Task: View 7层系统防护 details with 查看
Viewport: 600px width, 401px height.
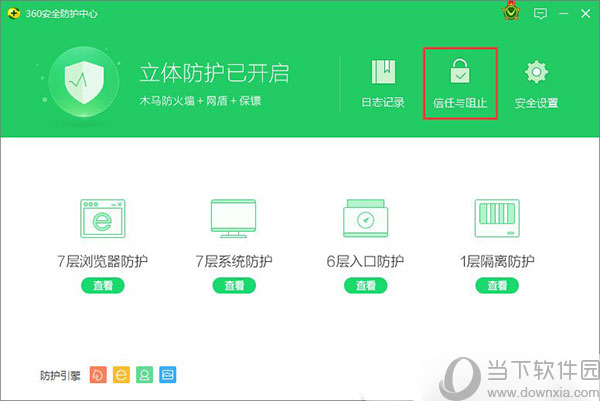Action: tap(234, 285)
